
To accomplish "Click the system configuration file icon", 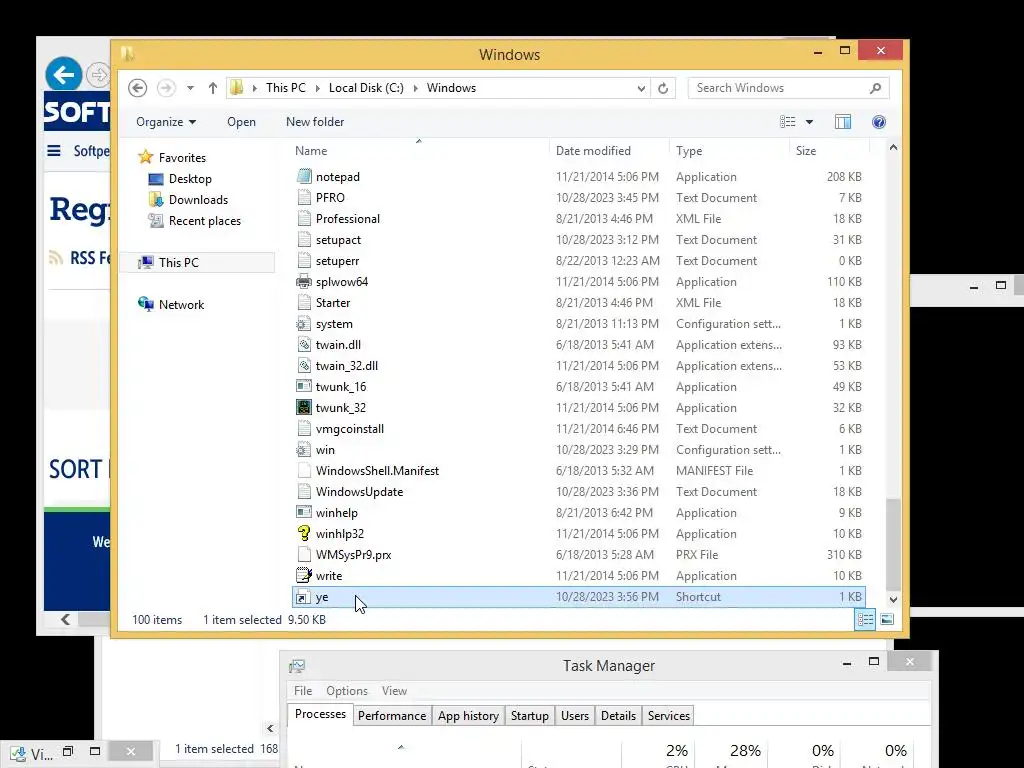I will [304, 324].
